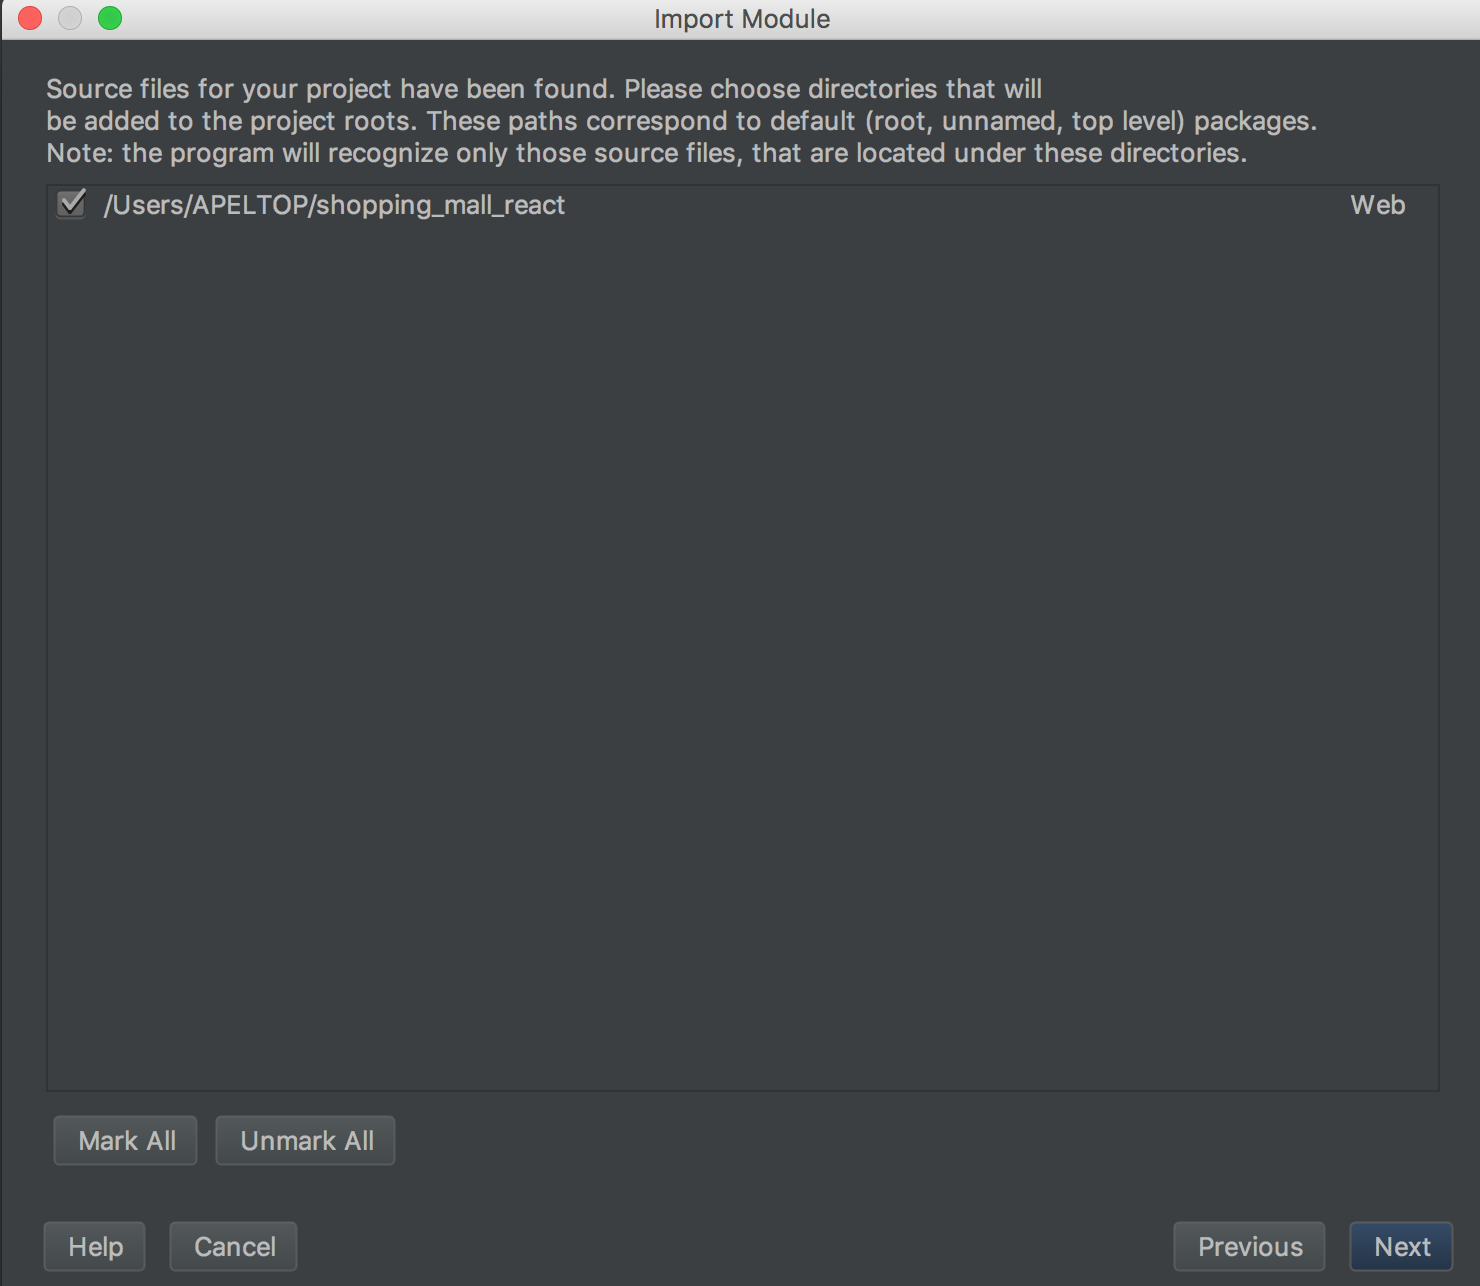1480x1286 pixels.
Task: Click the 'Note: the program will recognize' line
Action: pyautogui.click(x=646, y=153)
